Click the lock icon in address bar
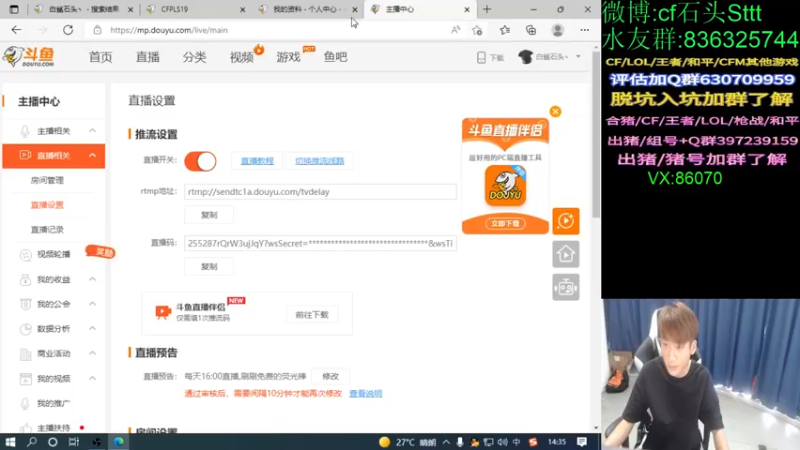800x450 pixels. 97,30
